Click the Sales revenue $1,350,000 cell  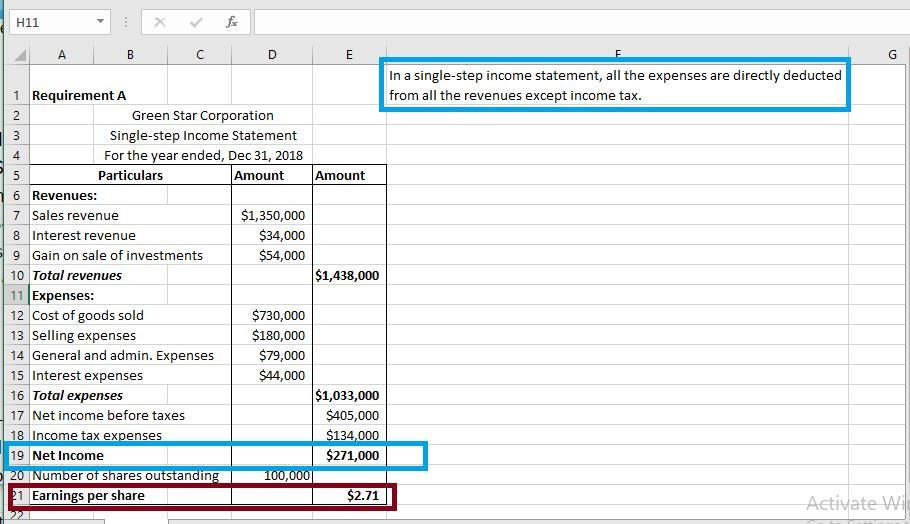pyautogui.click(x=272, y=215)
